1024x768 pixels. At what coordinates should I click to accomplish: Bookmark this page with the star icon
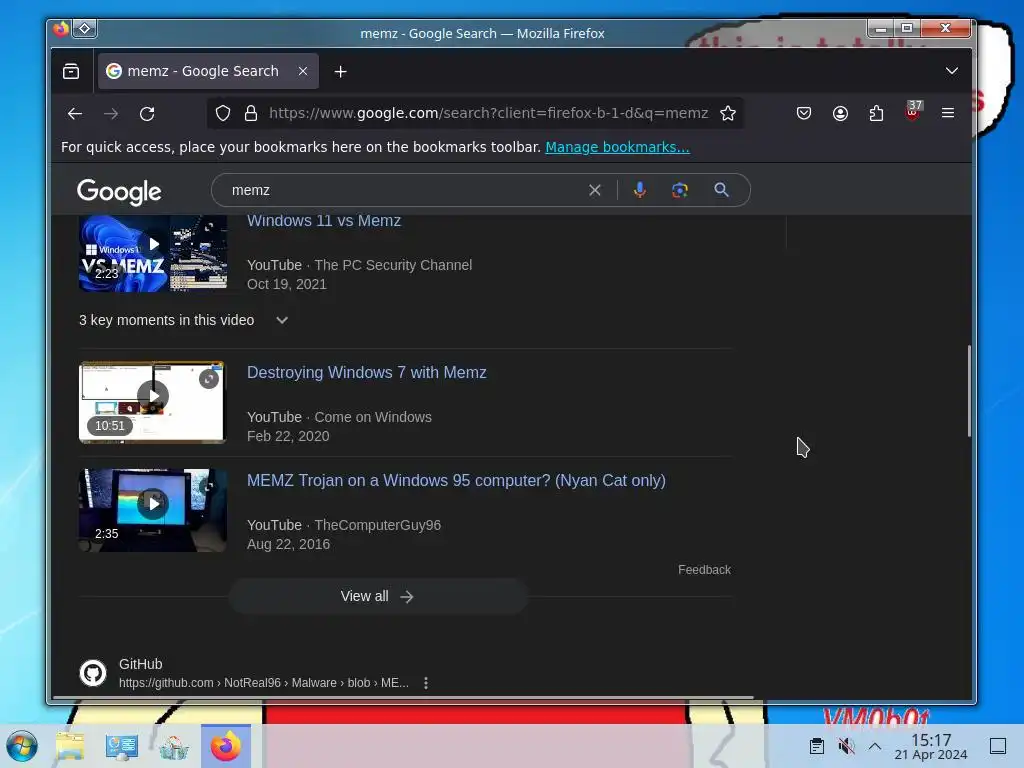coord(728,114)
